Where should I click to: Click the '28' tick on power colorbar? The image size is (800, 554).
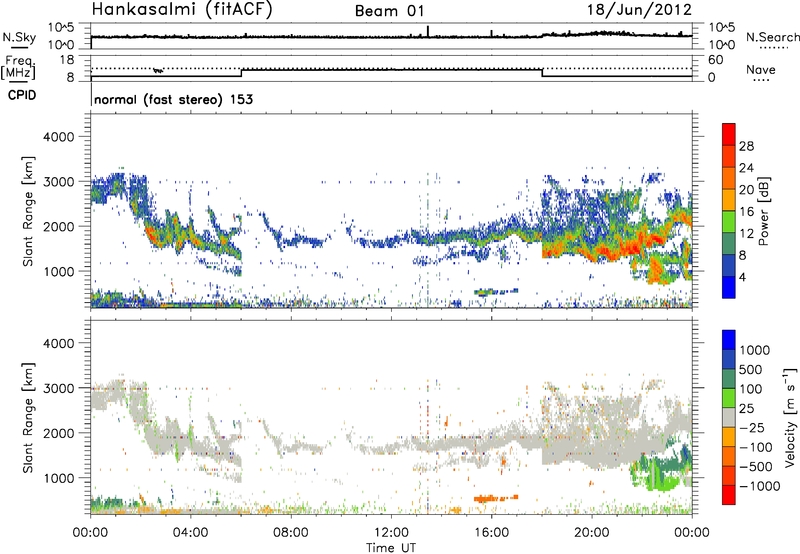pyautogui.click(x=746, y=146)
